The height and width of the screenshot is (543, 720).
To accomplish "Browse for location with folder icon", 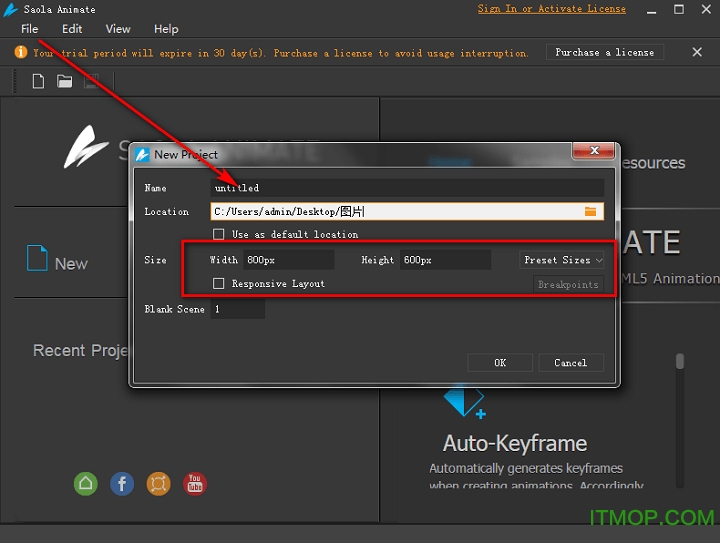I will (x=590, y=211).
